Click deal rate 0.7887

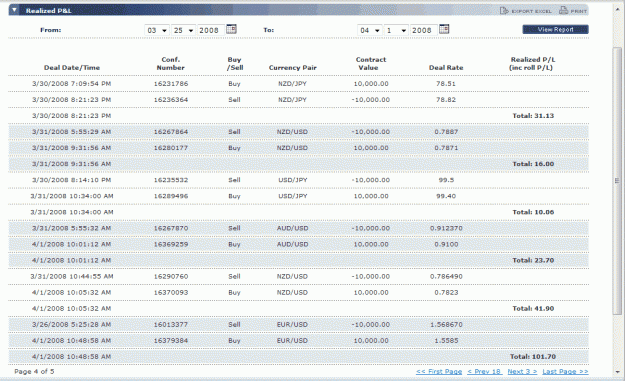(446, 132)
